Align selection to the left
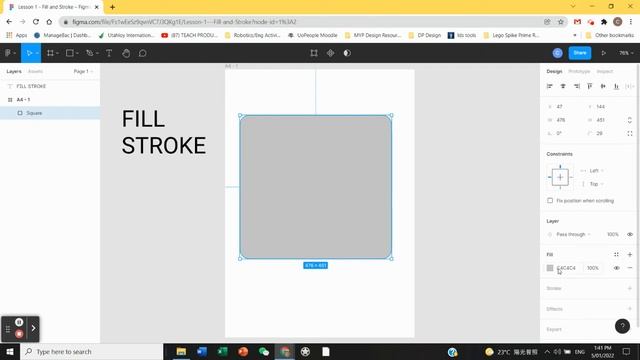The height and width of the screenshot is (360, 640). tap(550, 86)
